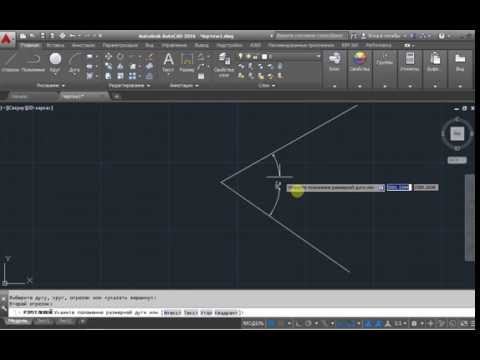This screenshot has height=360, width=480.
Task: Expand the Аннотации panel
Action: pyautogui.click(x=184, y=86)
